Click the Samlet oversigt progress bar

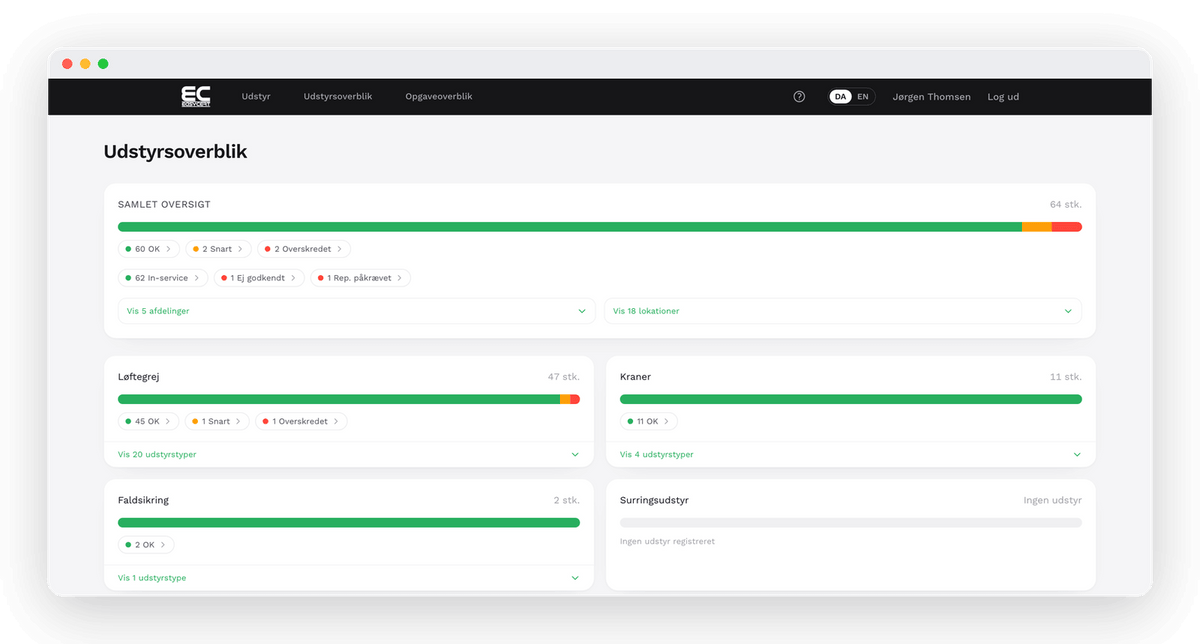[600, 227]
